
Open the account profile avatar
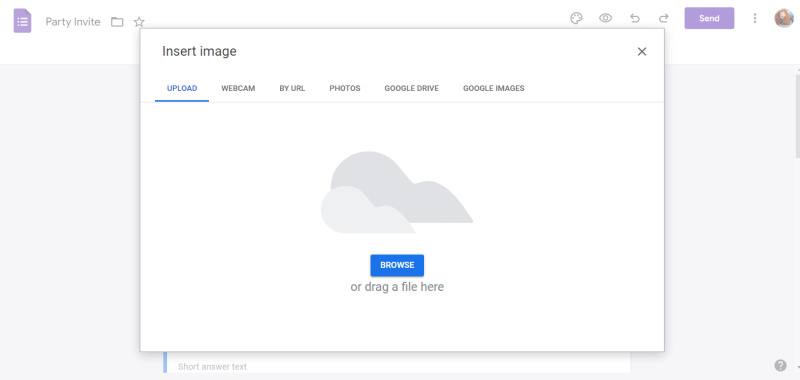tap(784, 18)
